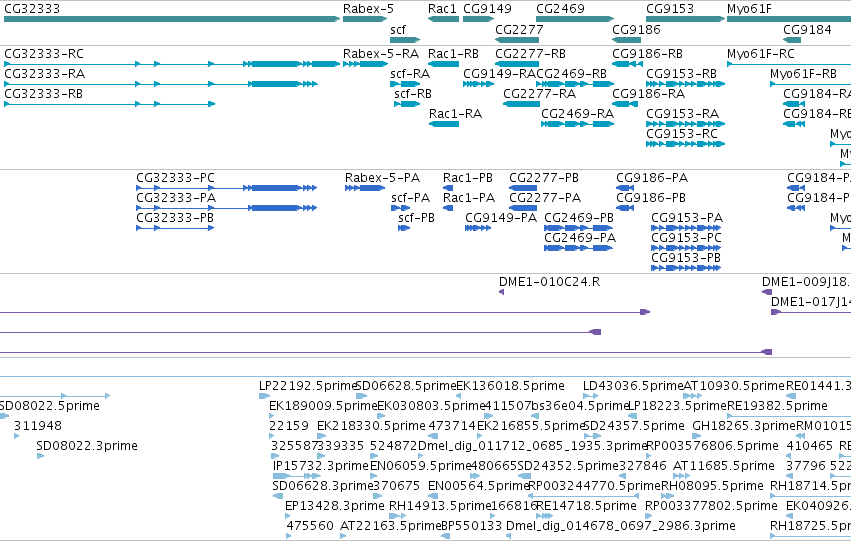Select the CG2469 gene feature
The image size is (851, 541).
point(575,20)
